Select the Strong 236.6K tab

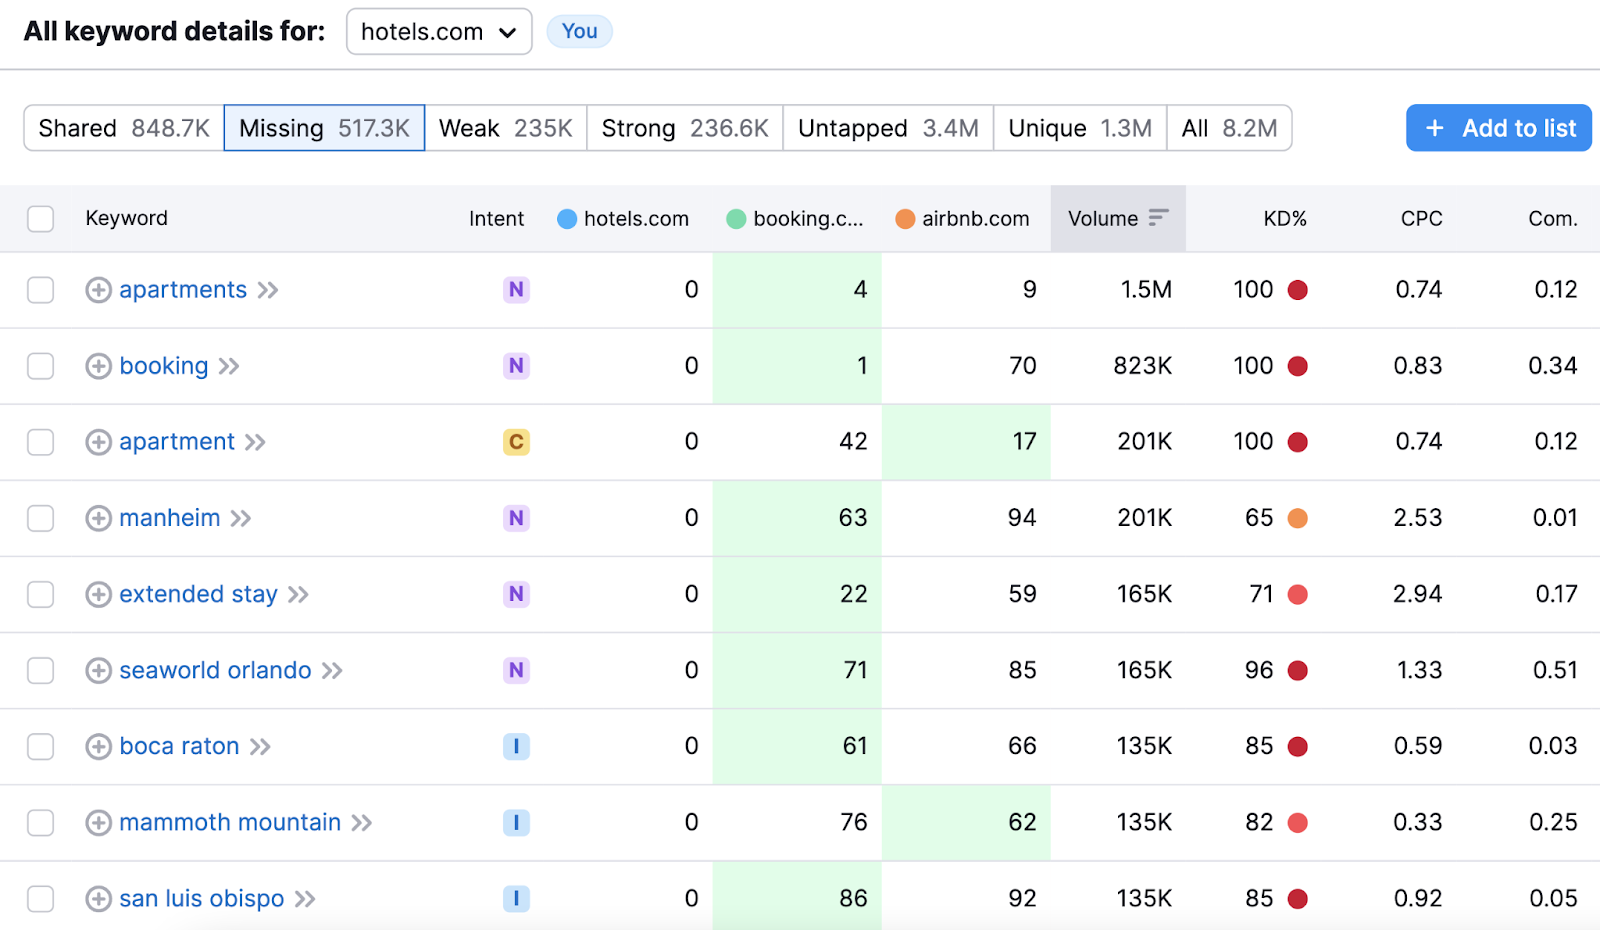point(685,128)
